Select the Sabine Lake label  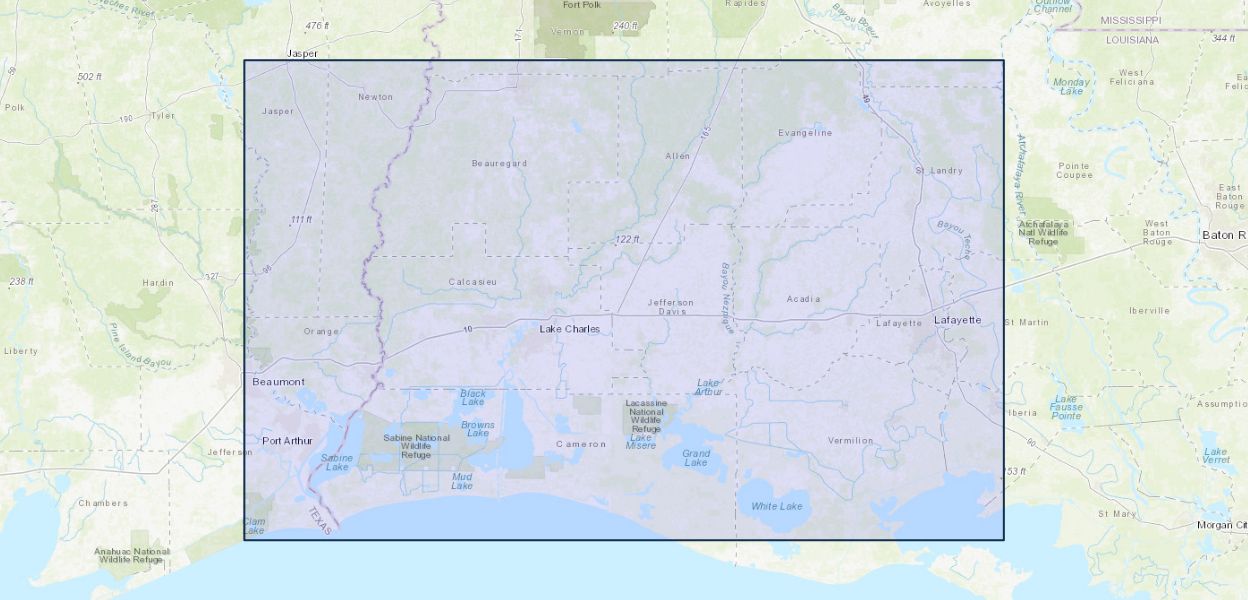tap(337, 462)
